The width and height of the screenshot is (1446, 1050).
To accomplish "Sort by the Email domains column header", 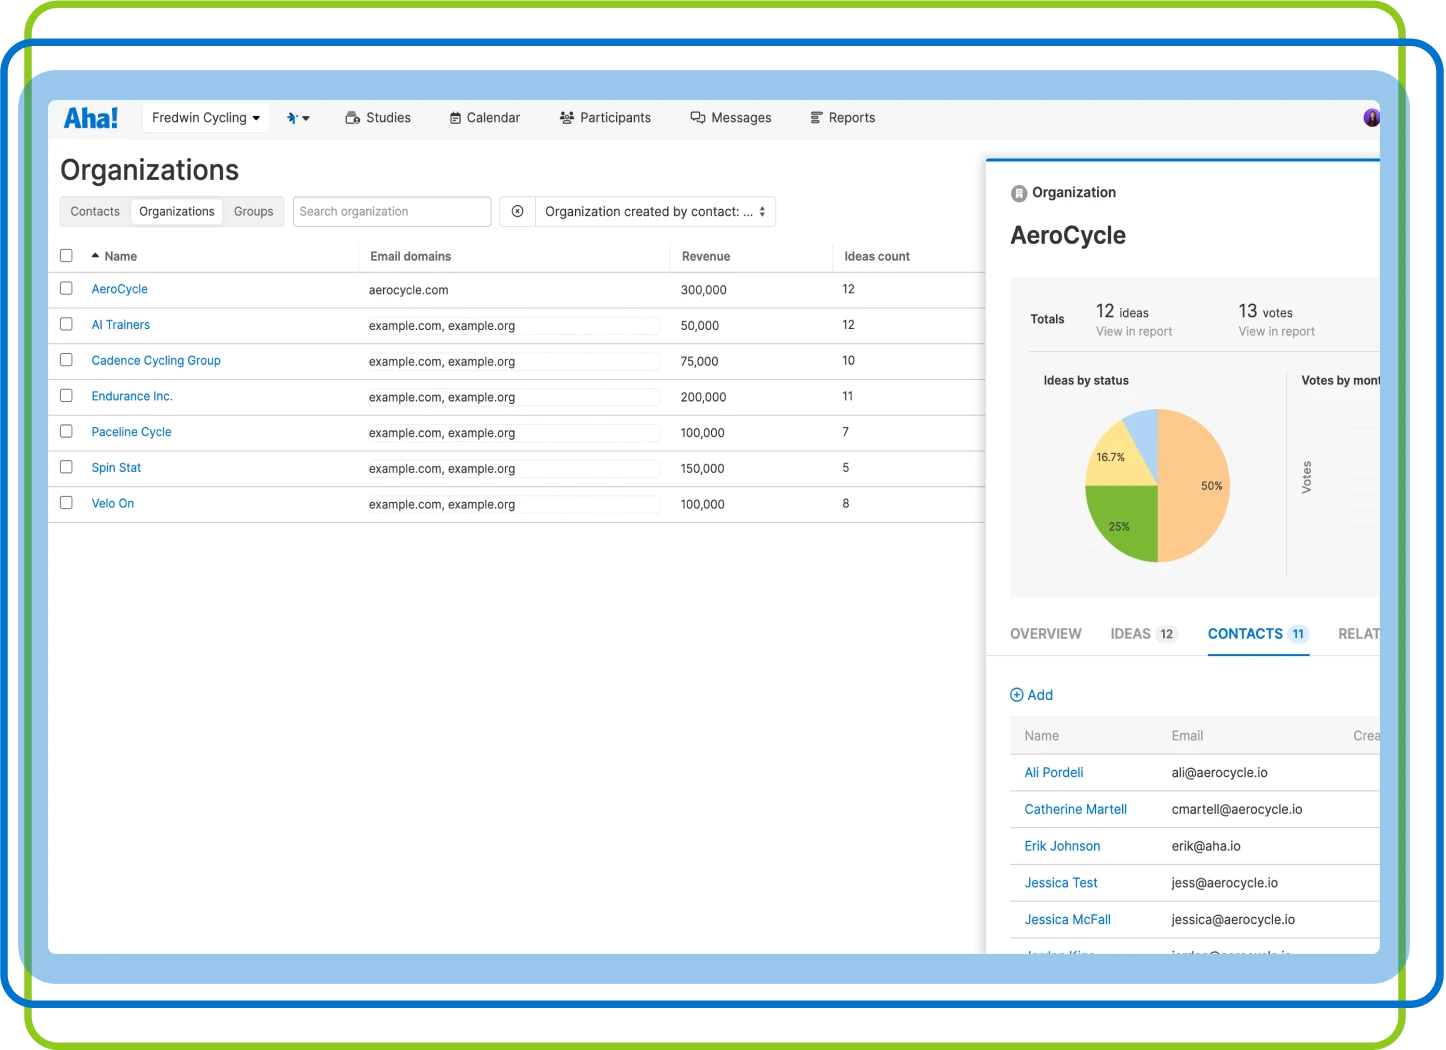I will coord(411,257).
